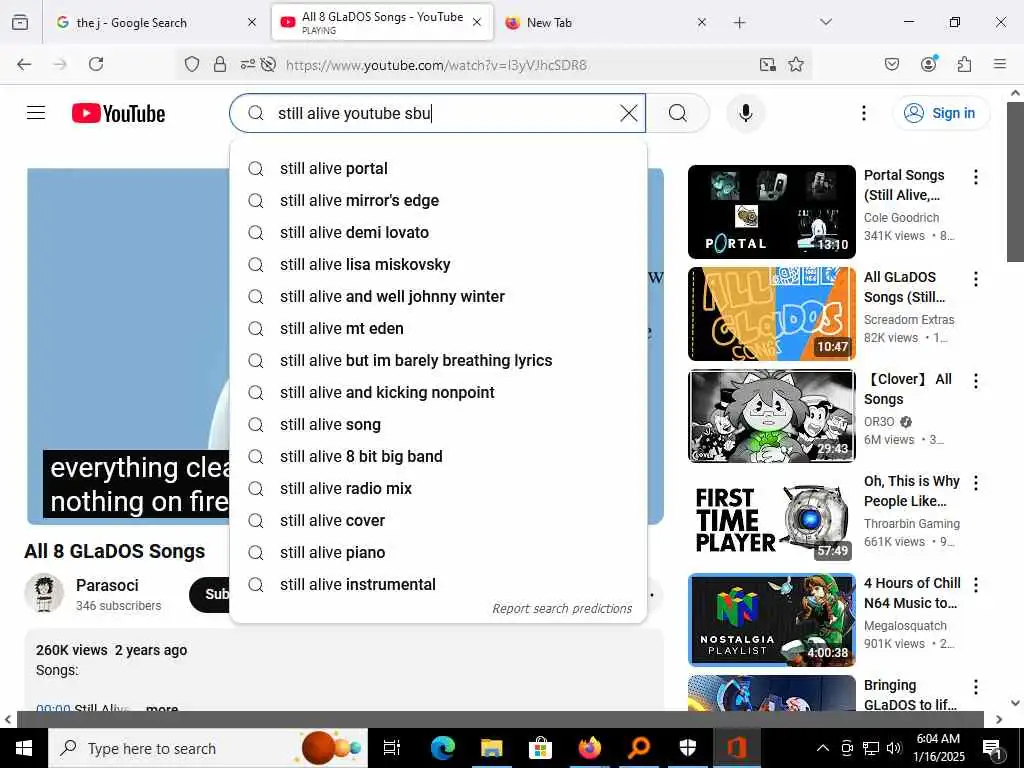This screenshot has height=768, width=1024.
Task: Click the Sign in button
Action: tap(940, 113)
